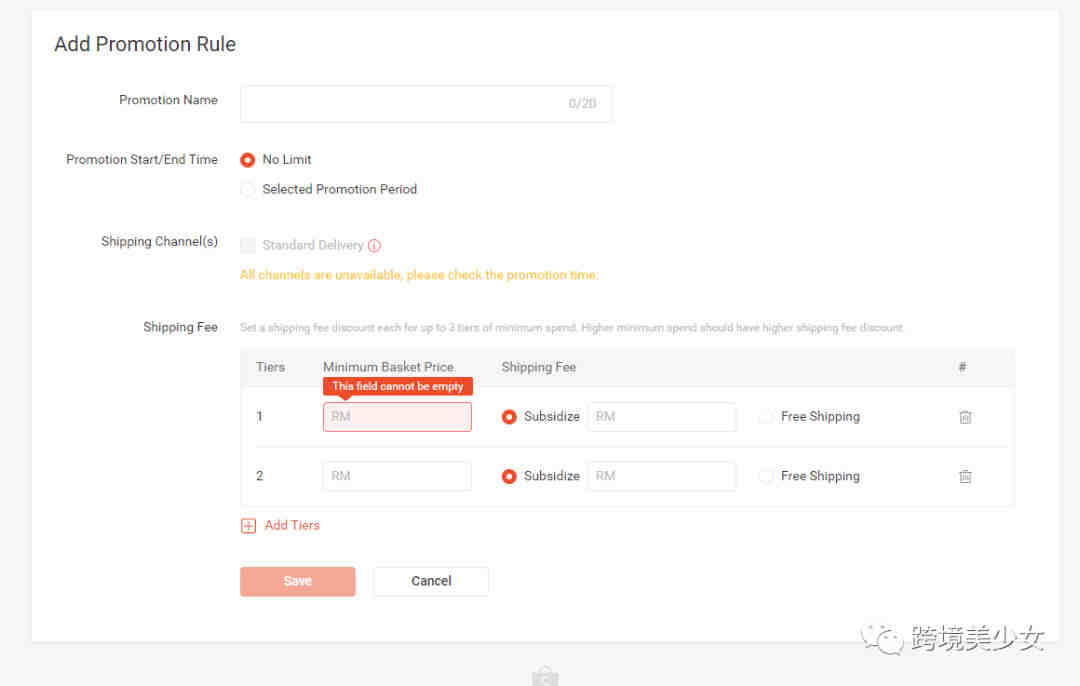The image size is (1080, 686).
Task: Select the No Limit radio option
Action: (247, 160)
